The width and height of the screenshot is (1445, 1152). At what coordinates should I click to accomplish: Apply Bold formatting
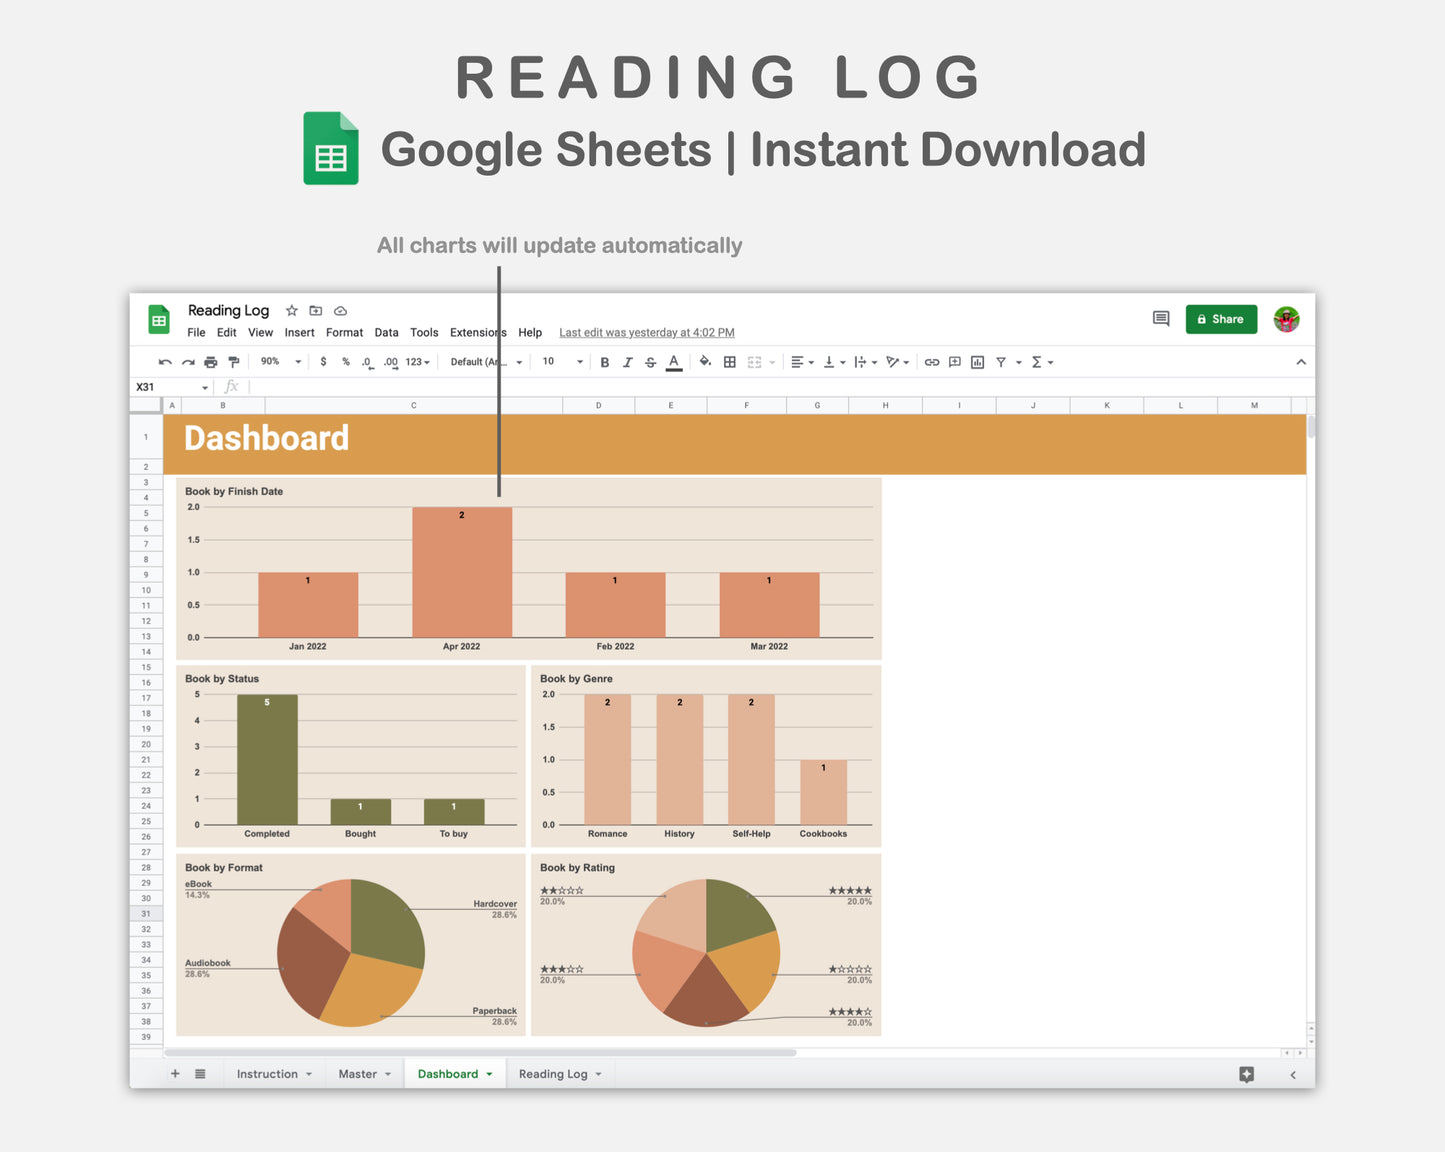click(x=604, y=361)
